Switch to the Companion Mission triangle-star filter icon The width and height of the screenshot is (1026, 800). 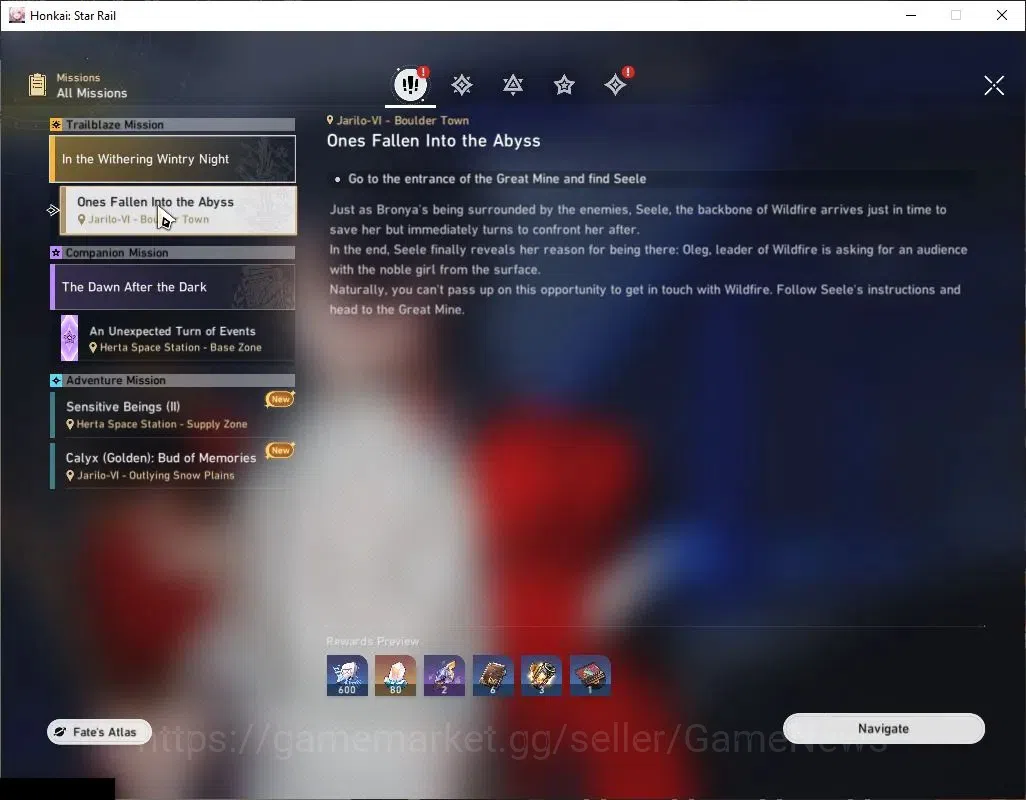click(x=513, y=85)
